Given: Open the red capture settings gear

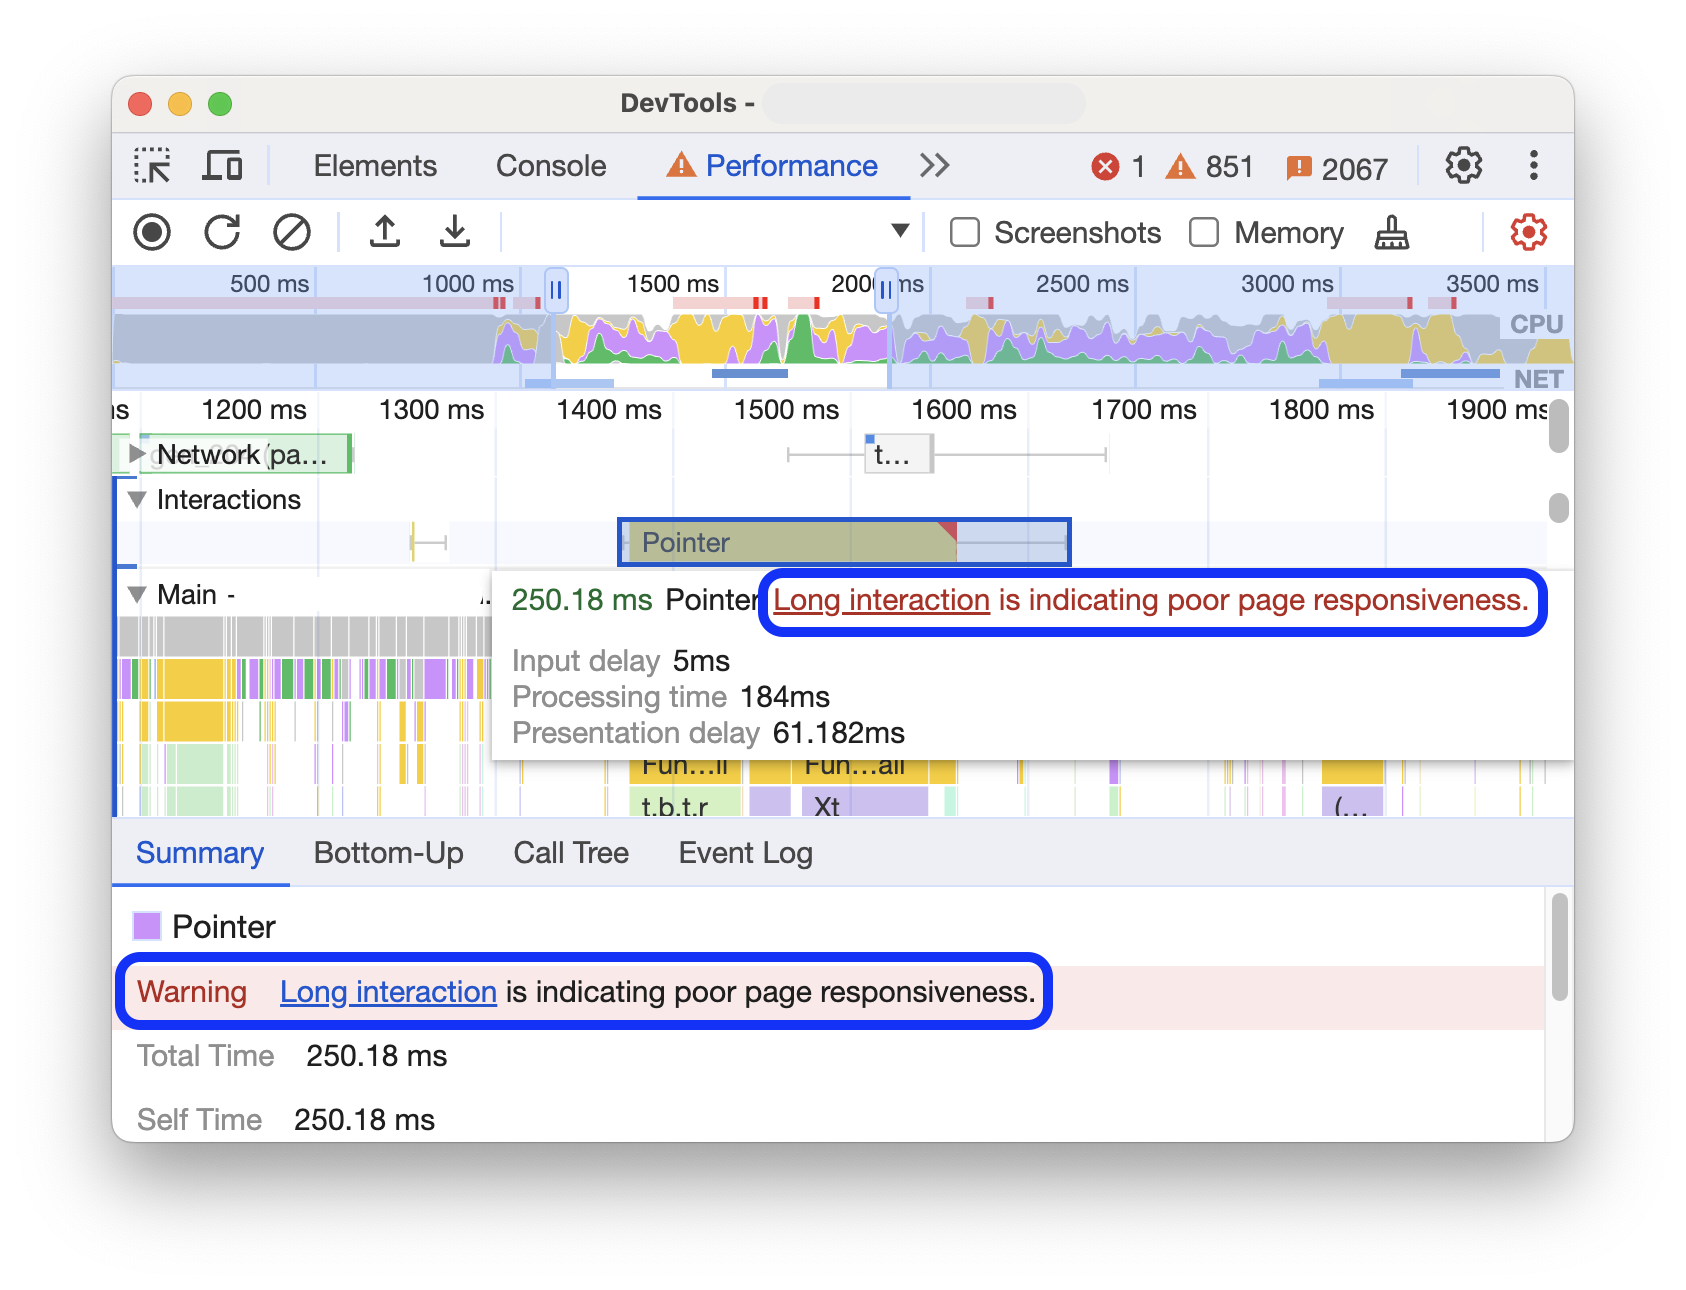Looking at the screenshot, I should click(1528, 232).
